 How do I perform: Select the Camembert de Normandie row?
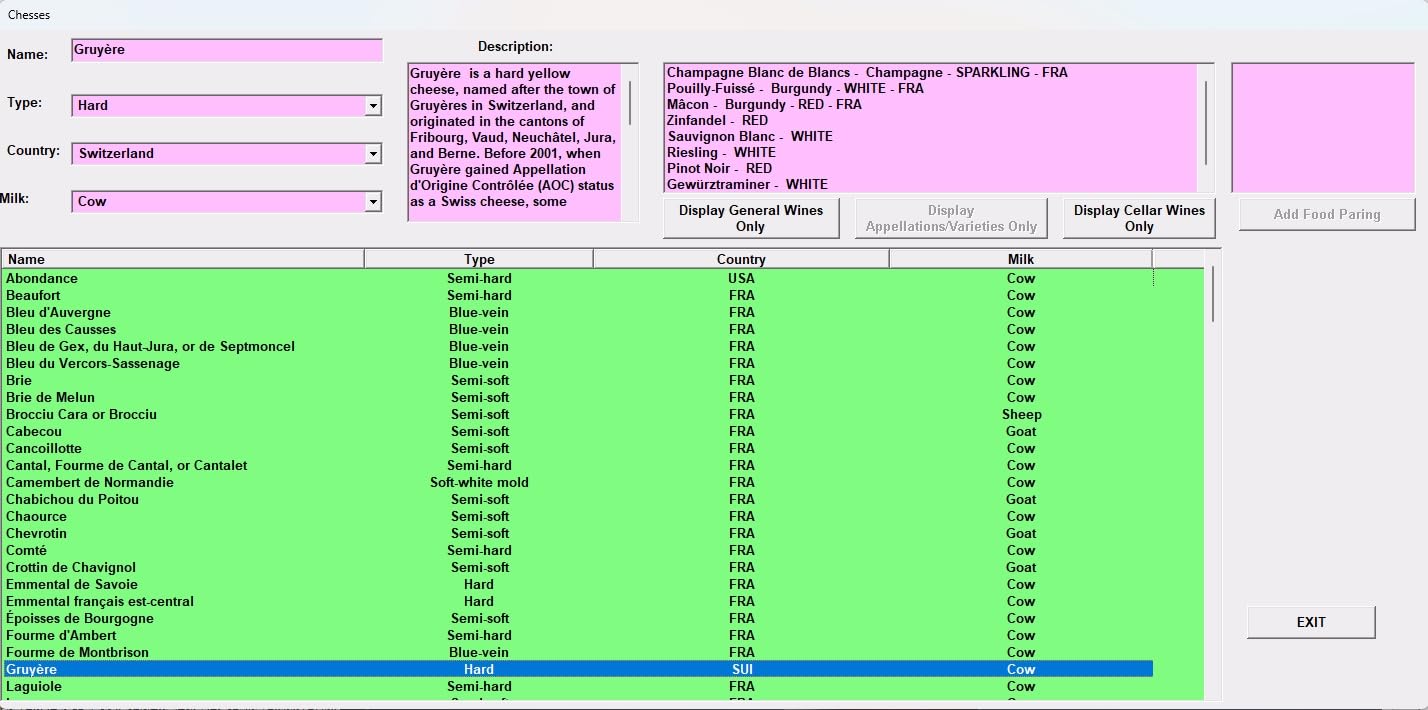(578, 482)
